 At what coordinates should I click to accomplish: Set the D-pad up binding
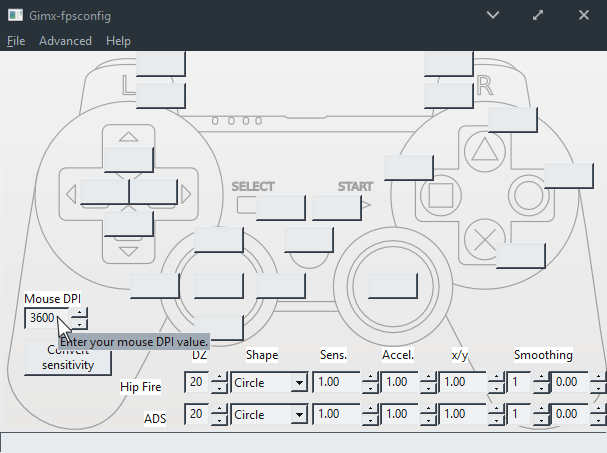[x=129, y=160]
